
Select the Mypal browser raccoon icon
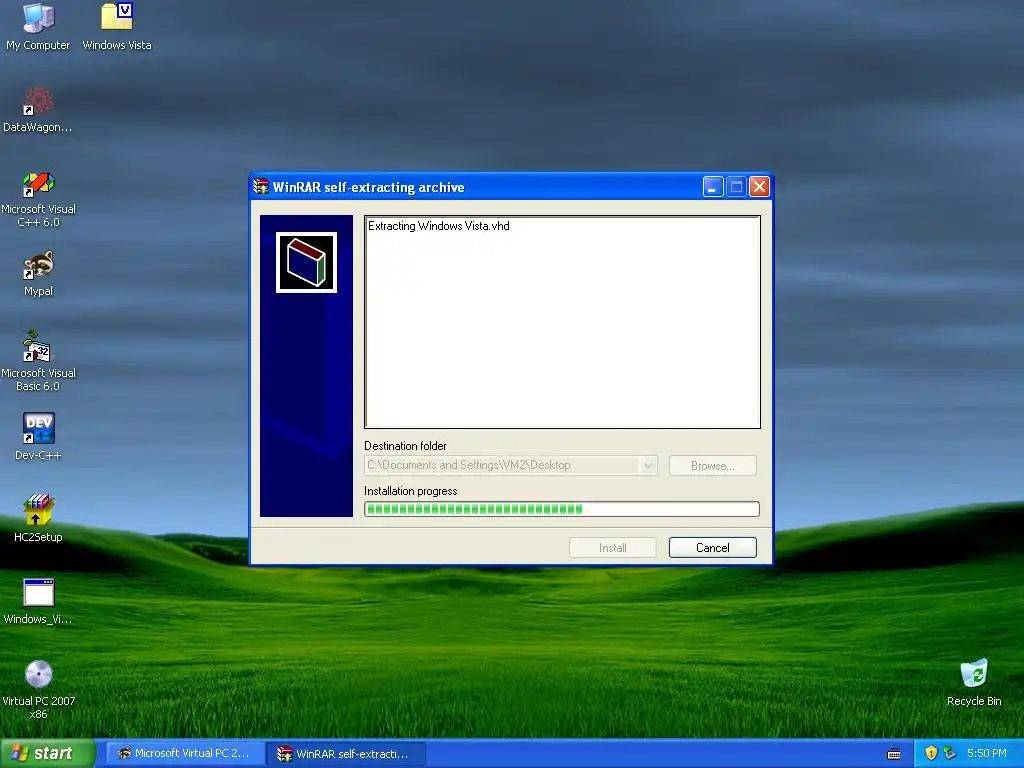coord(38,265)
